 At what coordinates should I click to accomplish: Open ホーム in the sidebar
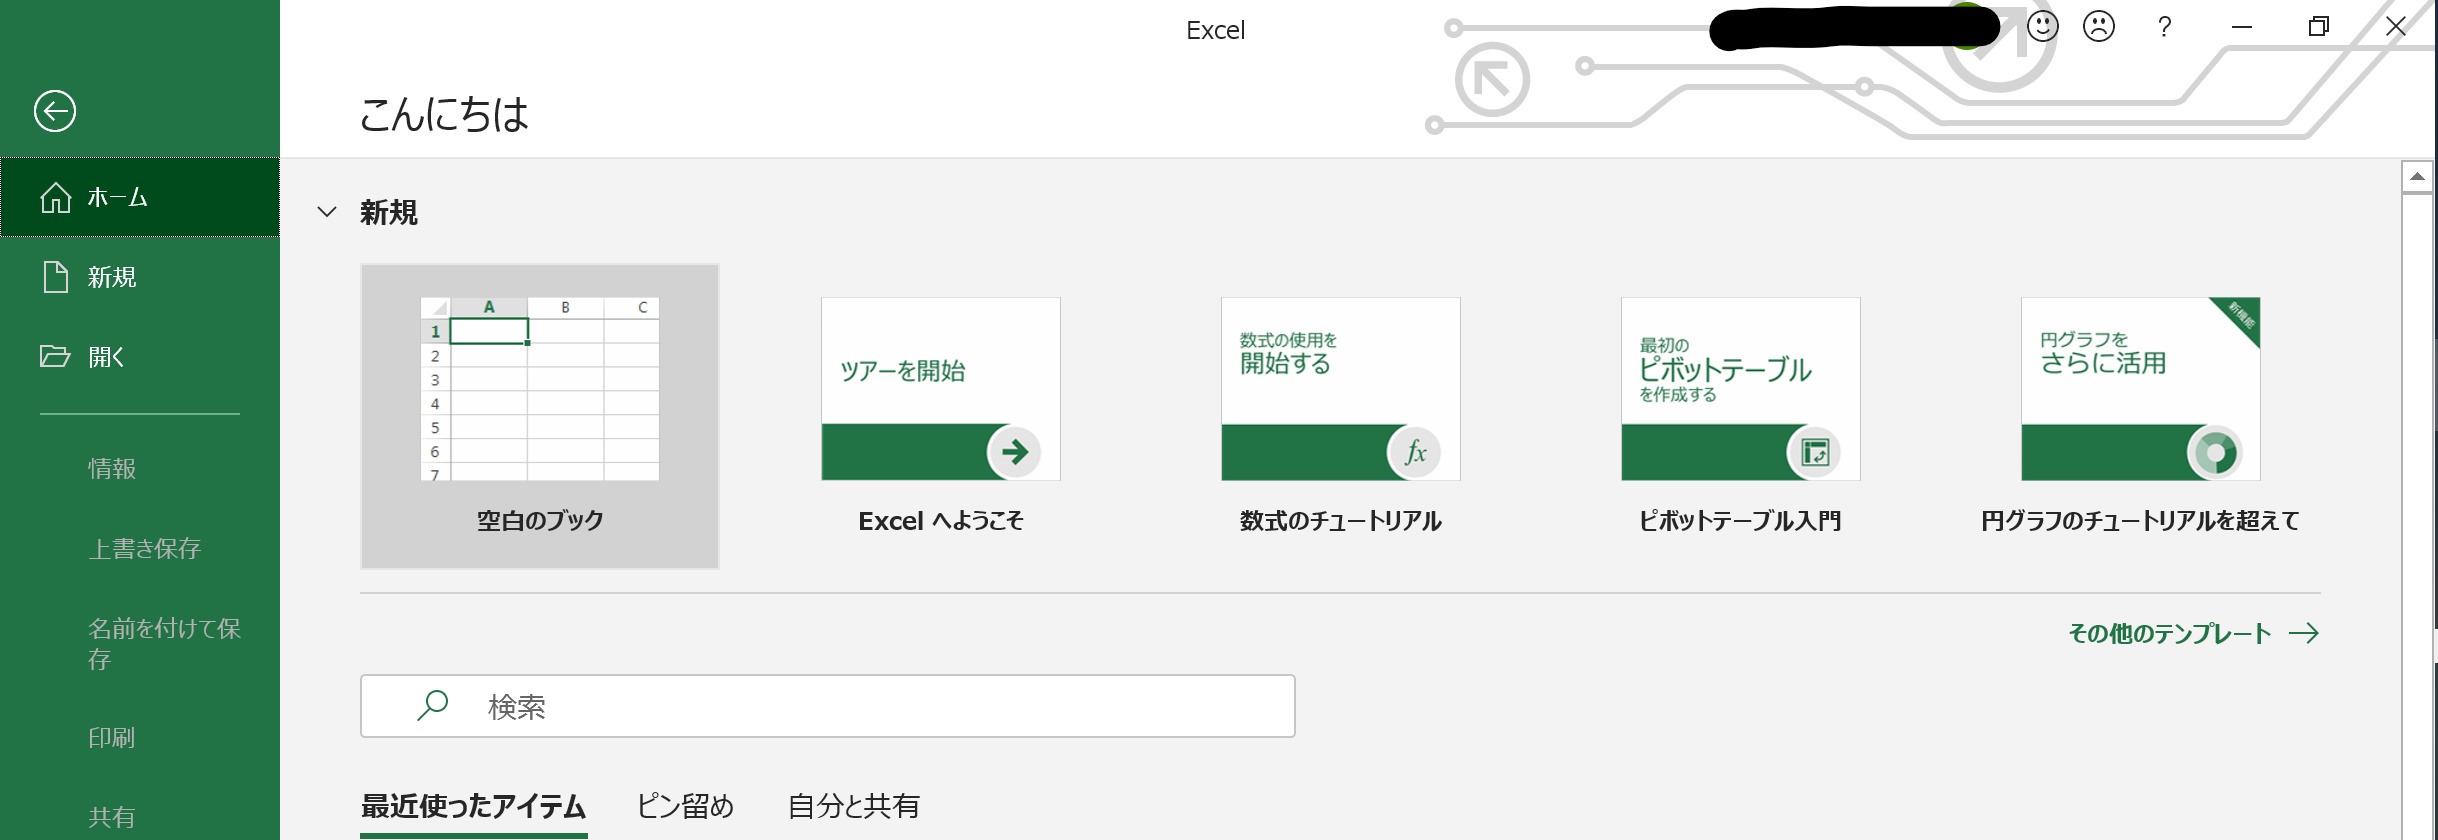tap(140, 197)
